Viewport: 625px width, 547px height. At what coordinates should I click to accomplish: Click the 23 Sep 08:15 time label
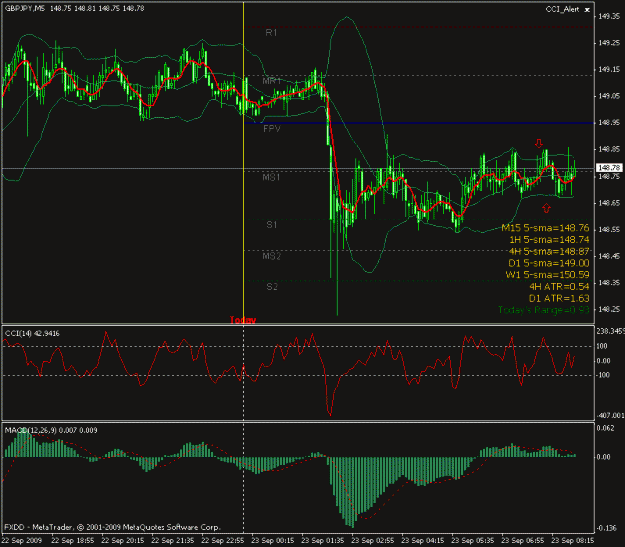[573, 541]
